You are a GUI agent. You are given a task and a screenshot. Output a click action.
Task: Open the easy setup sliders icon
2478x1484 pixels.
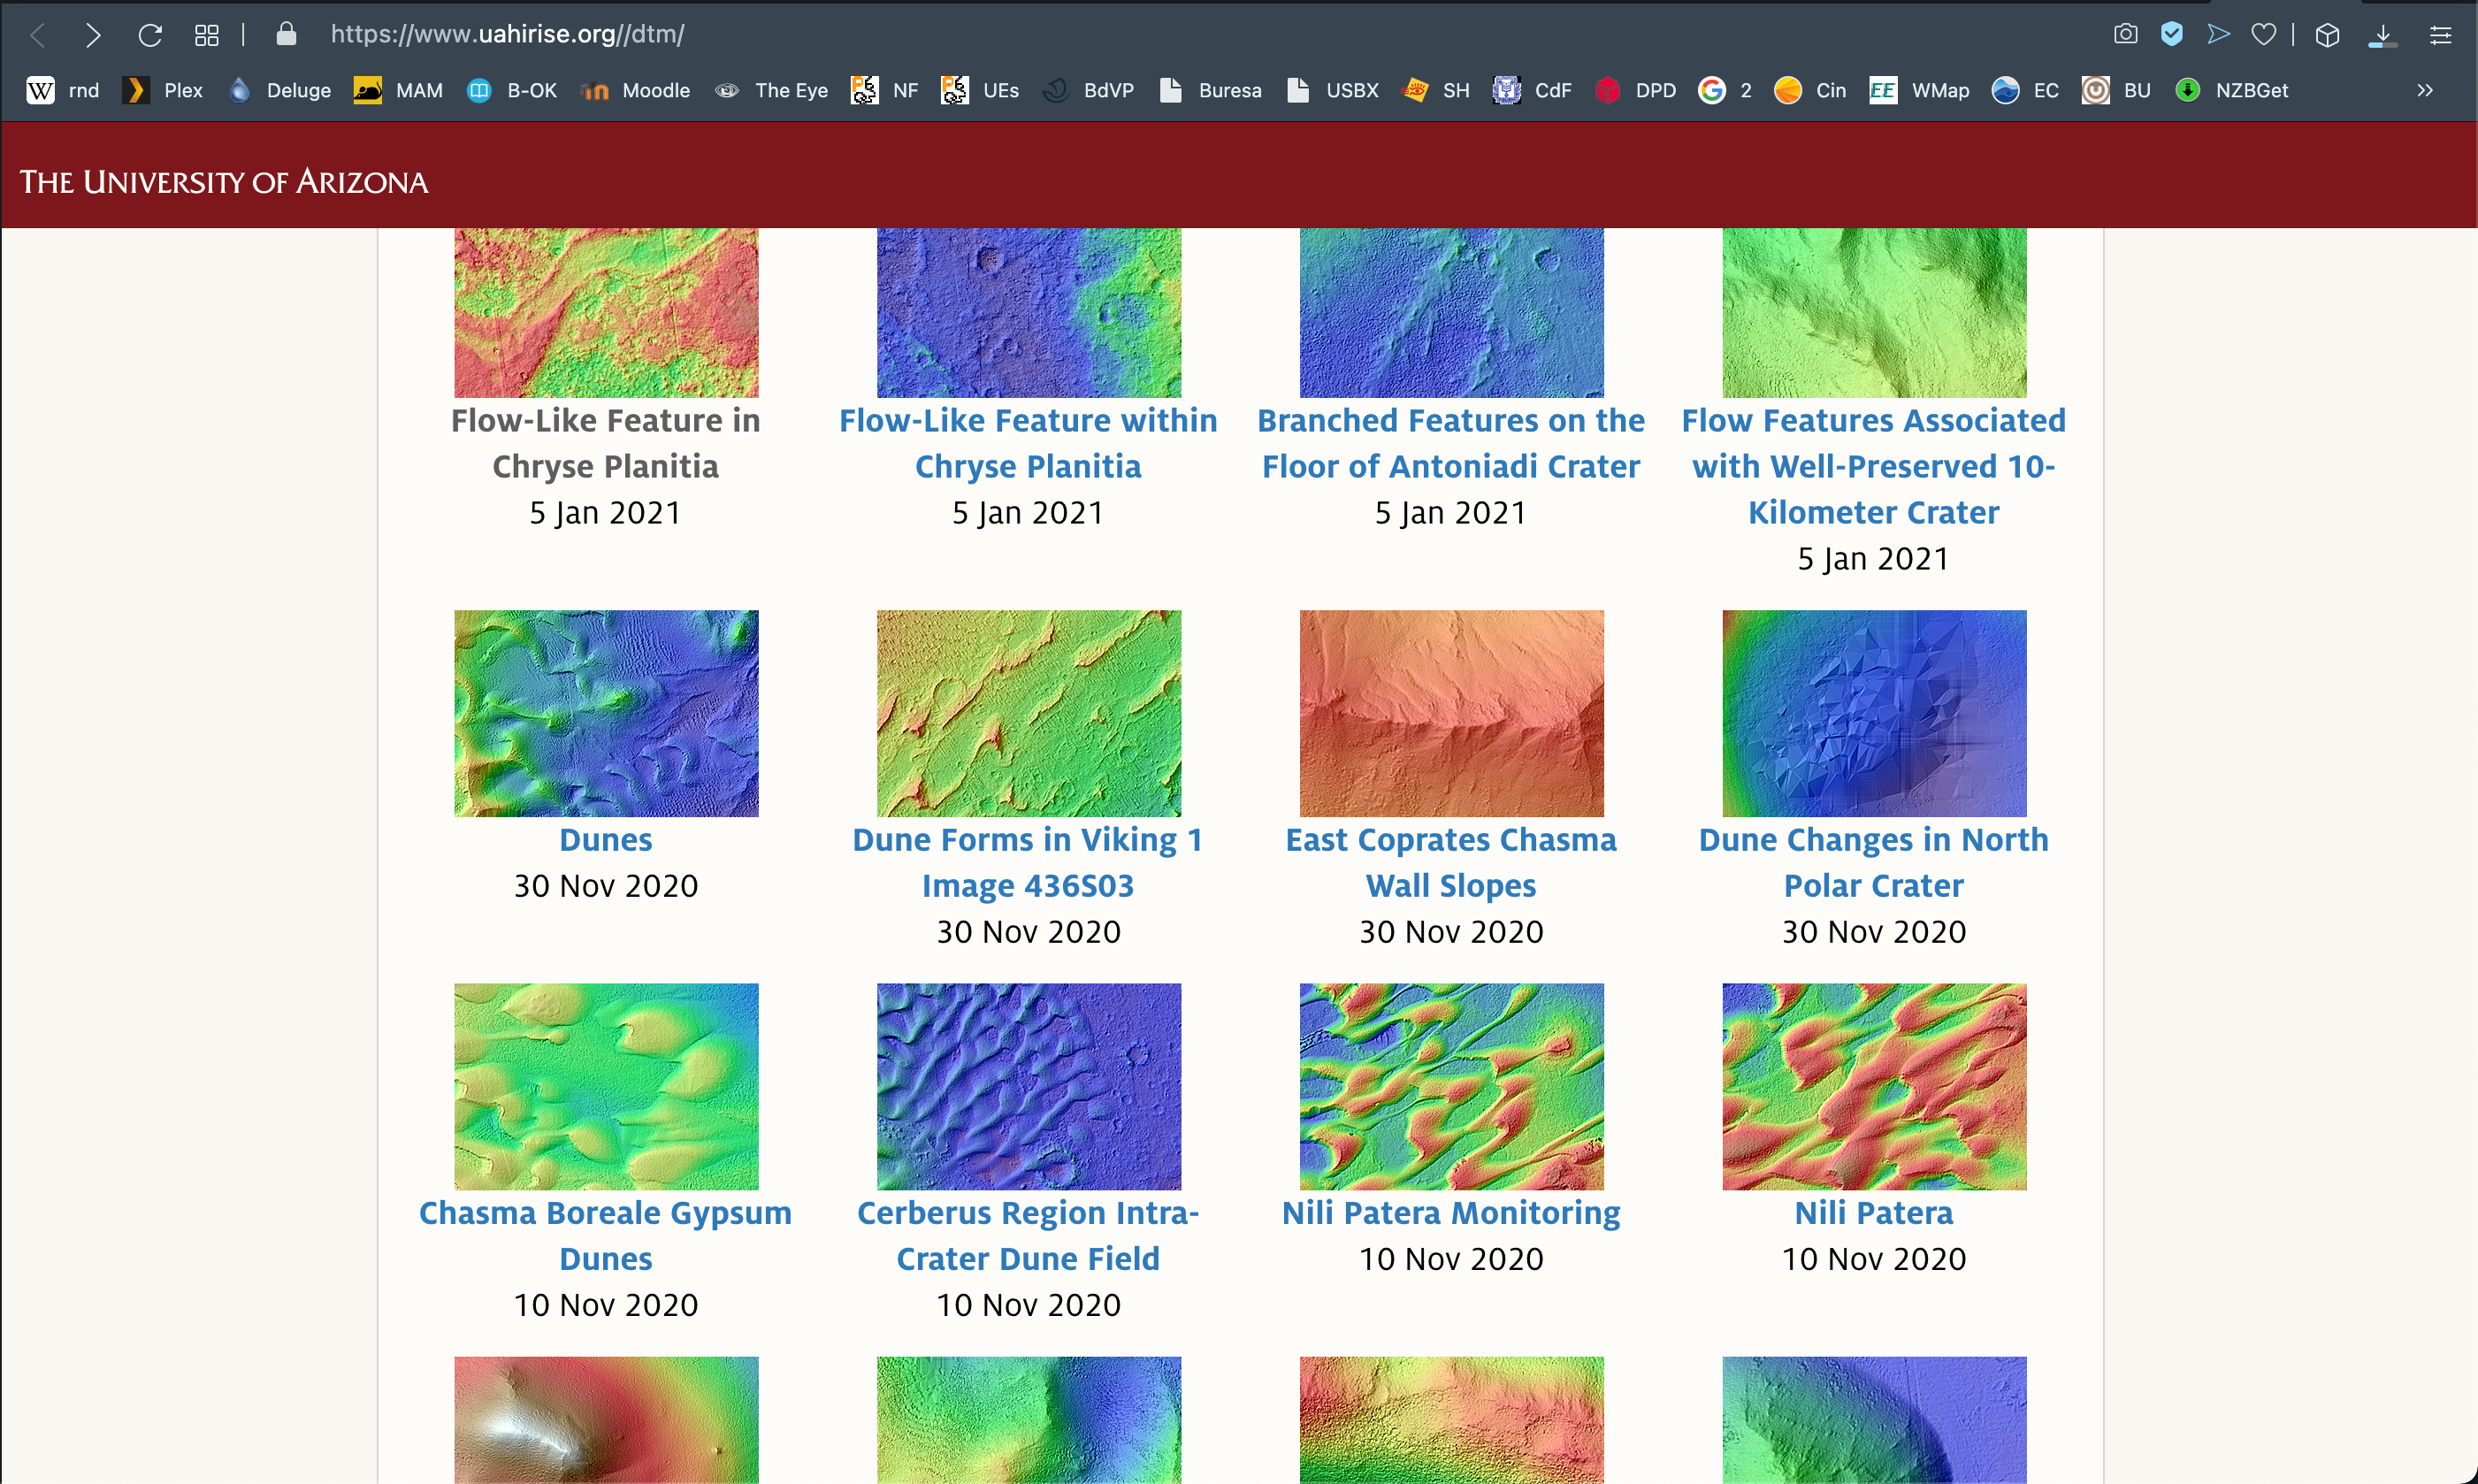point(2440,35)
